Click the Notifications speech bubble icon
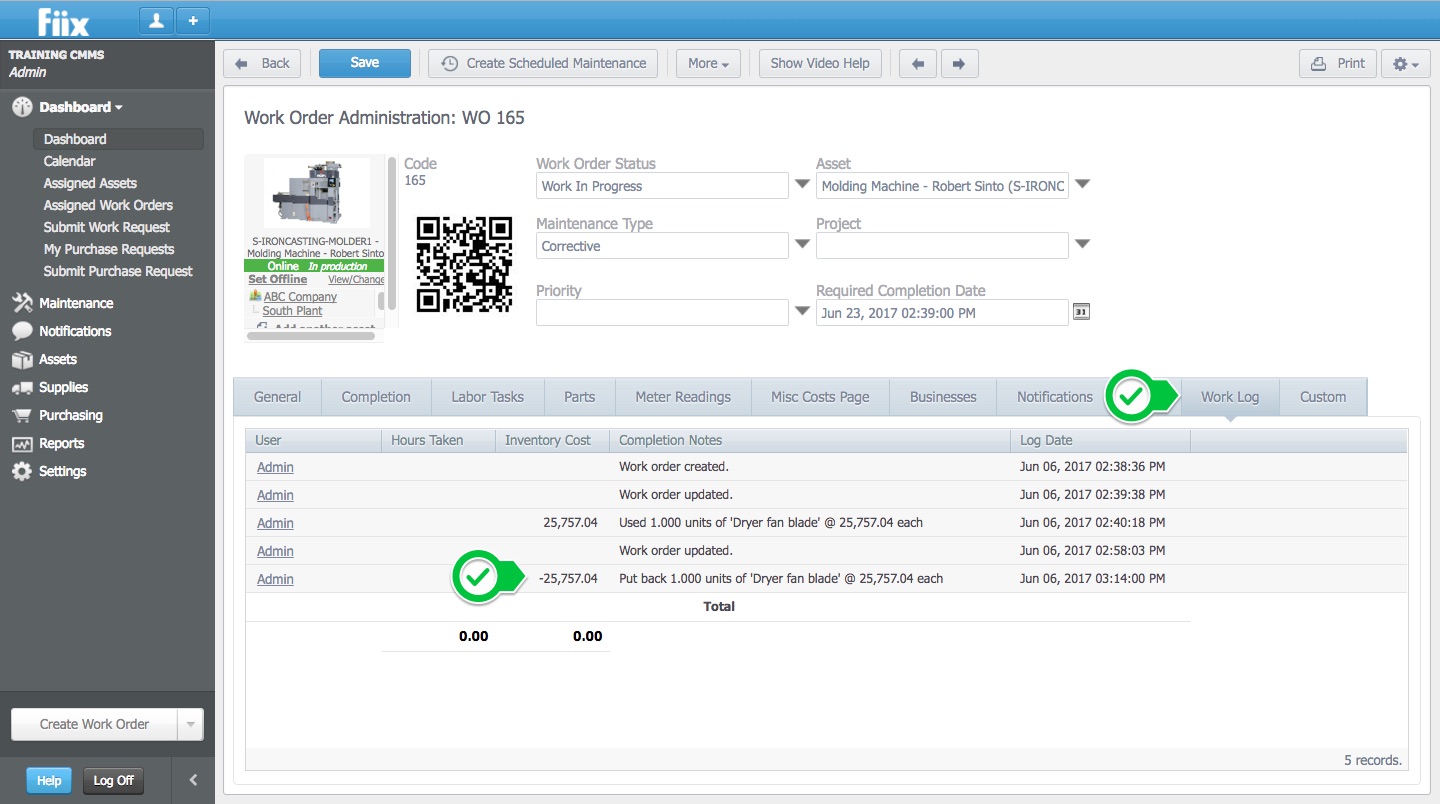The width and height of the screenshot is (1440, 804). (x=22, y=331)
